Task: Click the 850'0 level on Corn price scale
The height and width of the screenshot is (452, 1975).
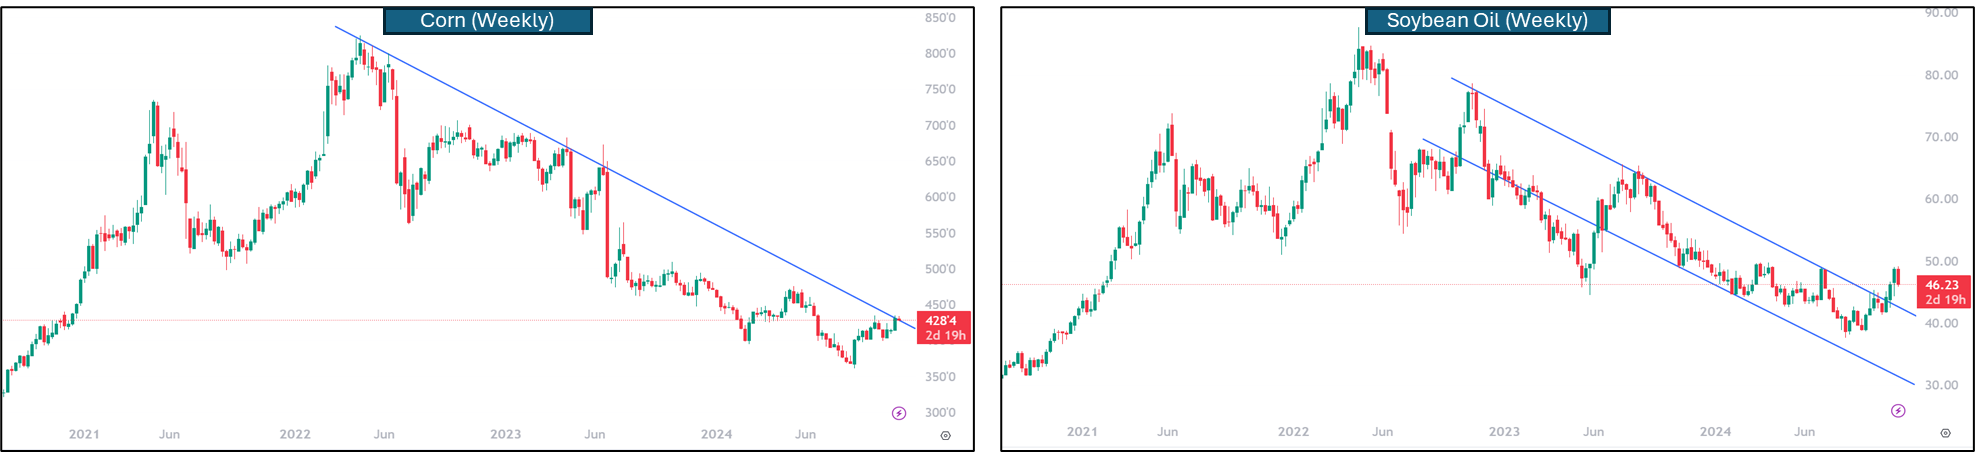Action: tap(940, 18)
